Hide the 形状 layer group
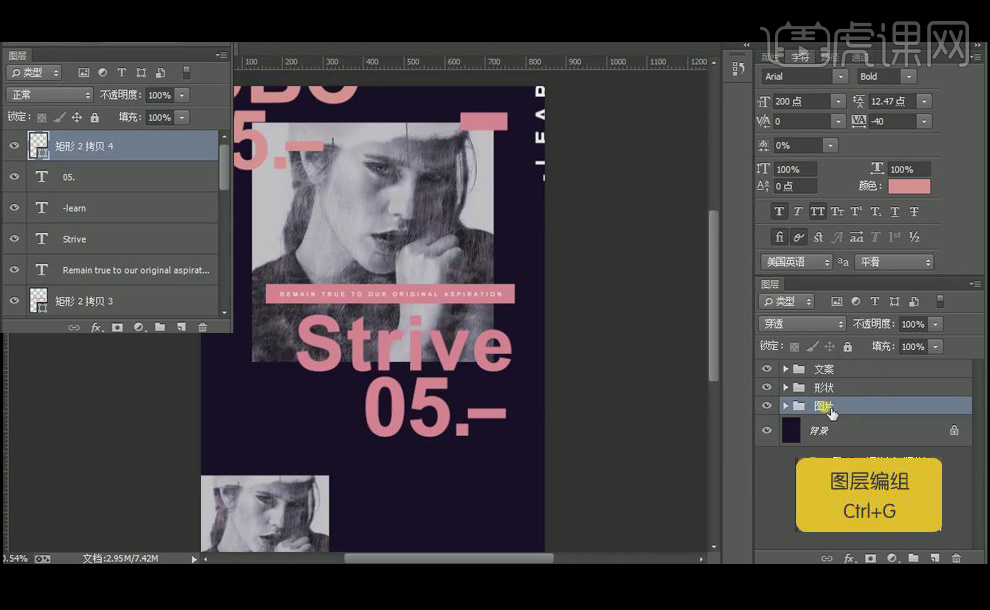Image resolution: width=990 pixels, height=610 pixels. [767, 387]
